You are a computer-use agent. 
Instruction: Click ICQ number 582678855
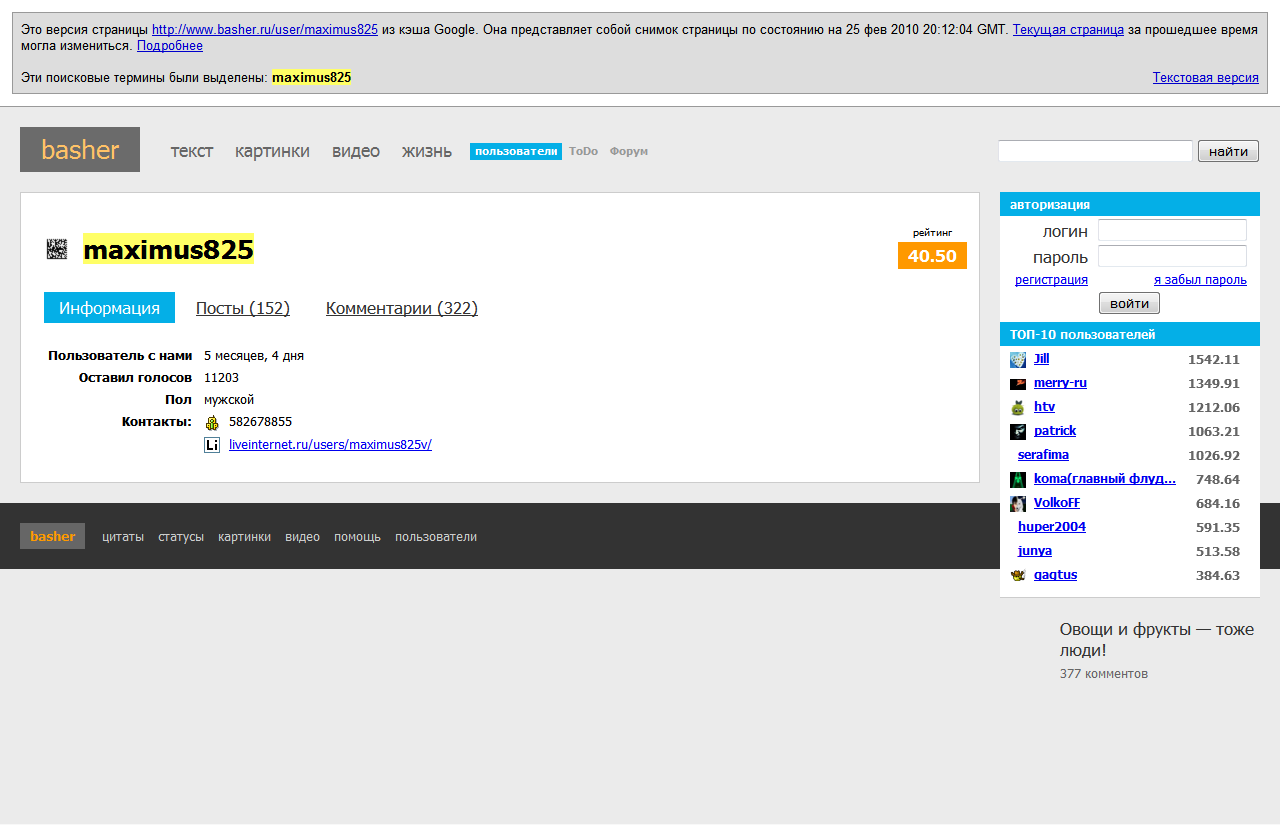click(x=260, y=422)
